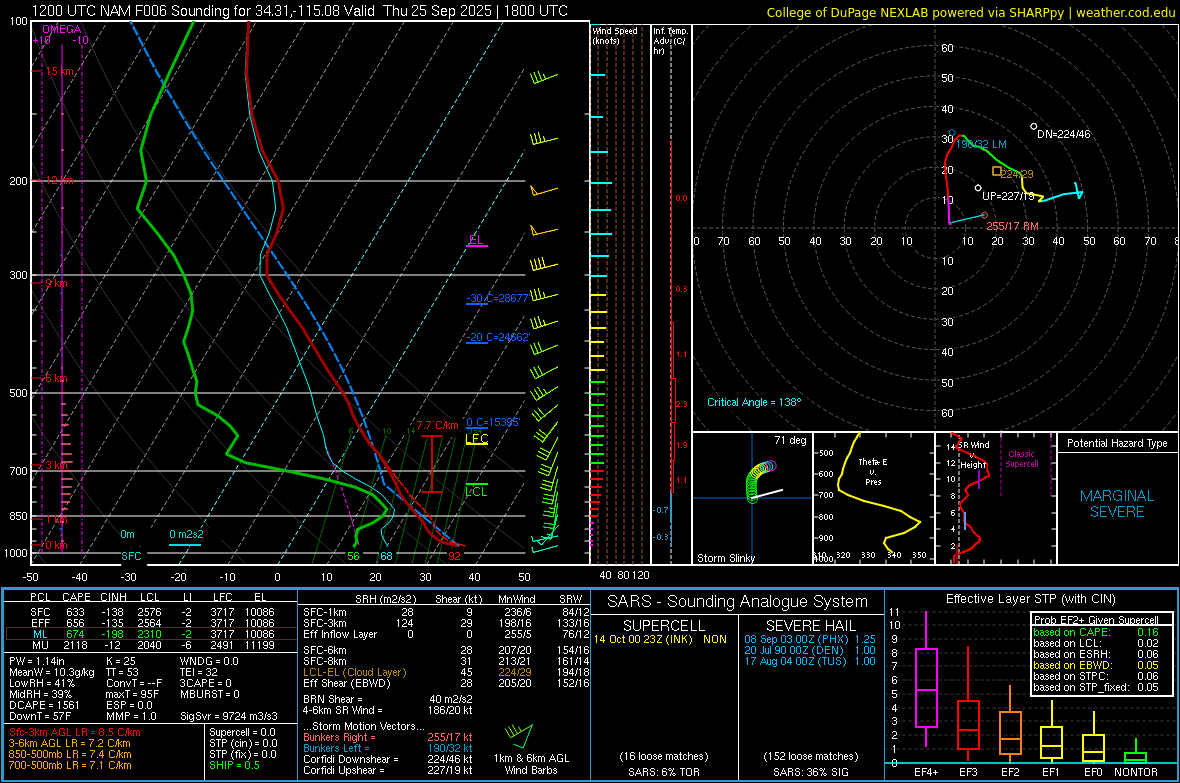Click the surface wet-bulb value 68

pyautogui.click(x=386, y=556)
